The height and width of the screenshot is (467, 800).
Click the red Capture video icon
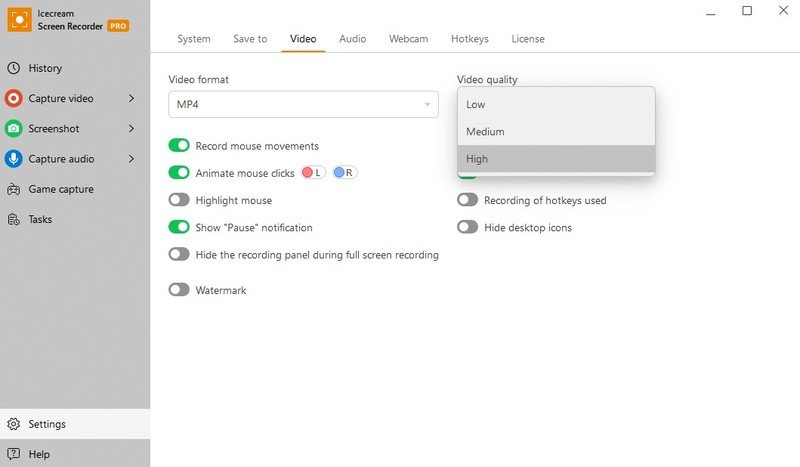click(14, 98)
